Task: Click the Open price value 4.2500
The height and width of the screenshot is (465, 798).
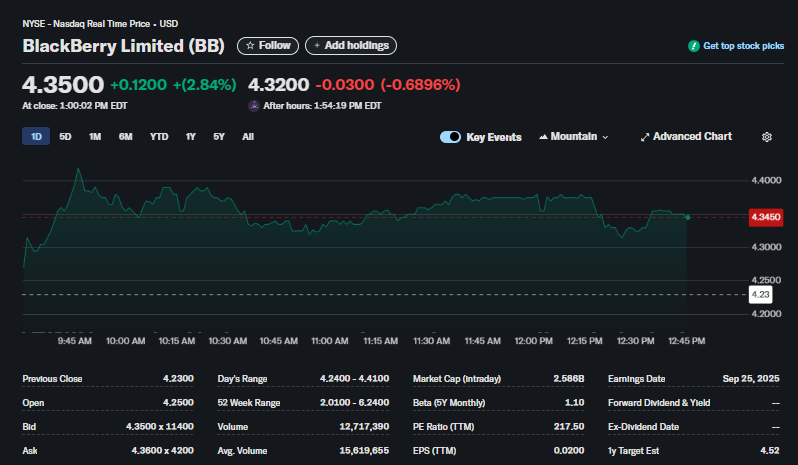Action: 178,402
